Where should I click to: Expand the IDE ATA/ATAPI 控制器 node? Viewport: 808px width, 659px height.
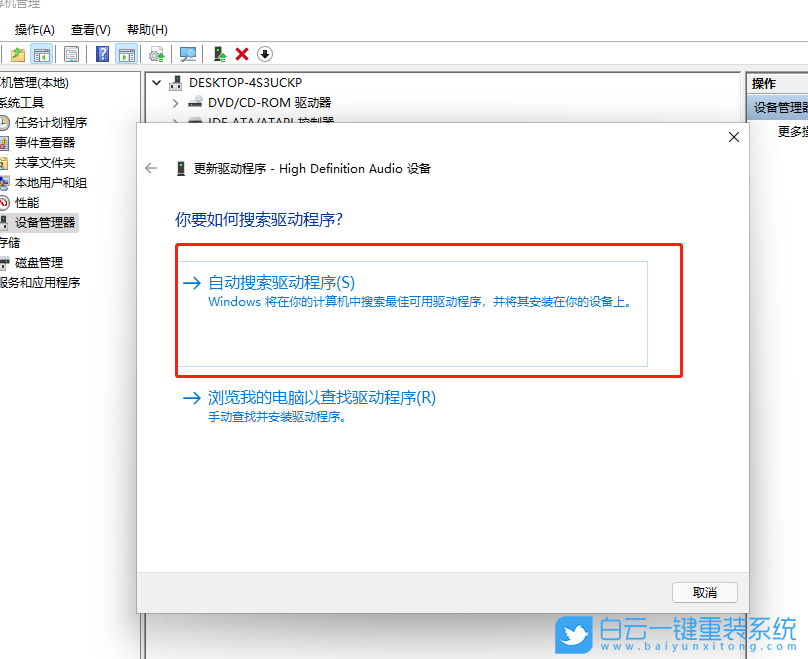click(x=175, y=120)
